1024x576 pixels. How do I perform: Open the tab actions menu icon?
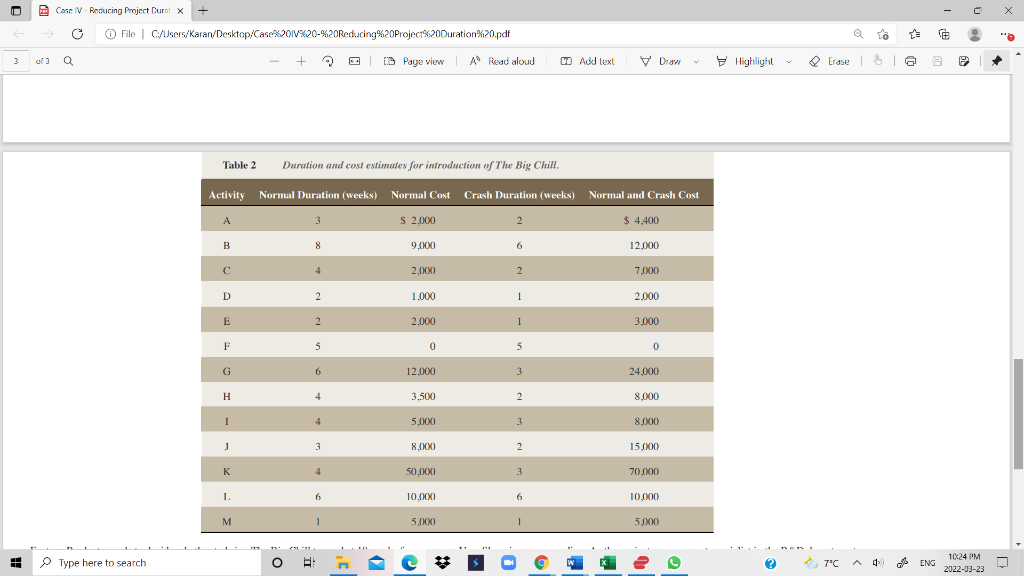tap(16, 10)
